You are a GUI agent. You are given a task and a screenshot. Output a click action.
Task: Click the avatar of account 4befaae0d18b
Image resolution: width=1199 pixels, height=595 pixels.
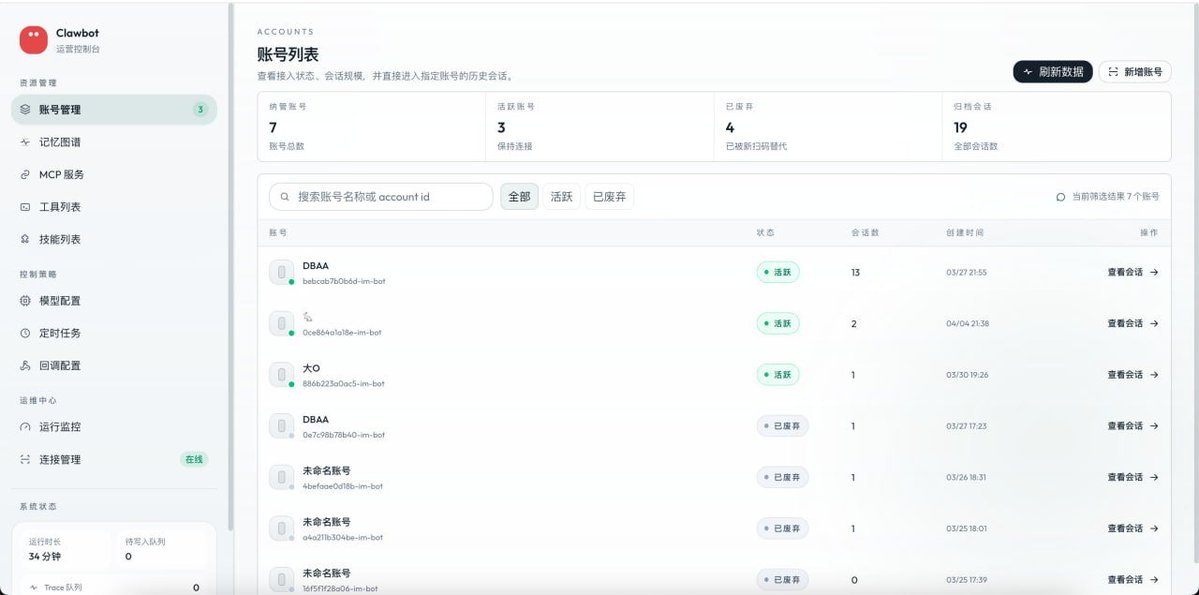point(281,477)
